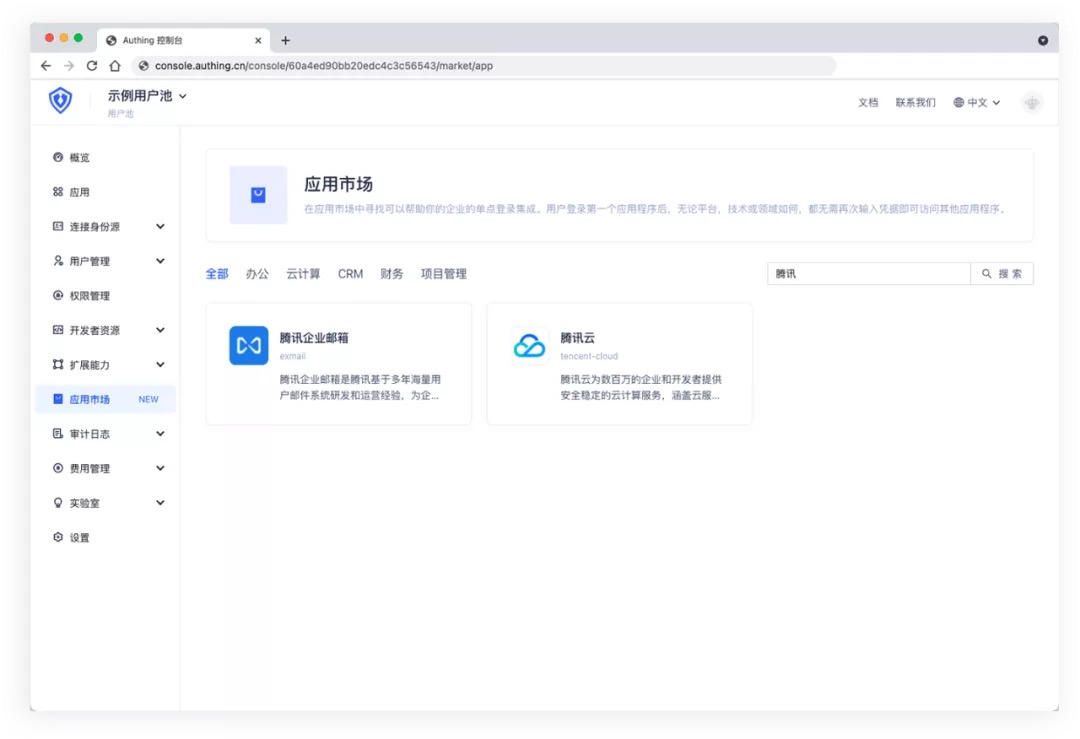
Task: Expand the 审计日志 submenu chevron
Action: pyautogui.click(x=160, y=433)
